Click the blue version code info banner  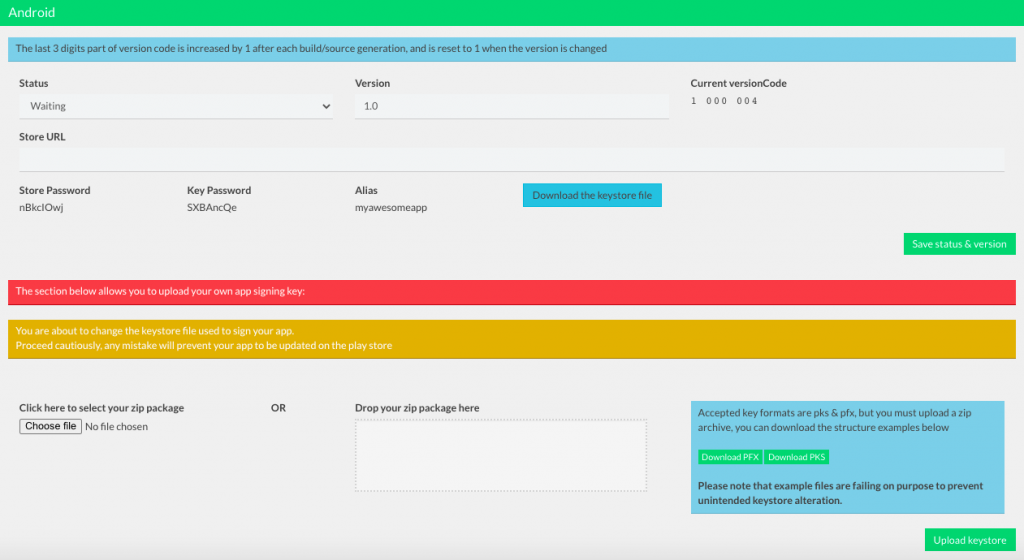pos(511,49)
